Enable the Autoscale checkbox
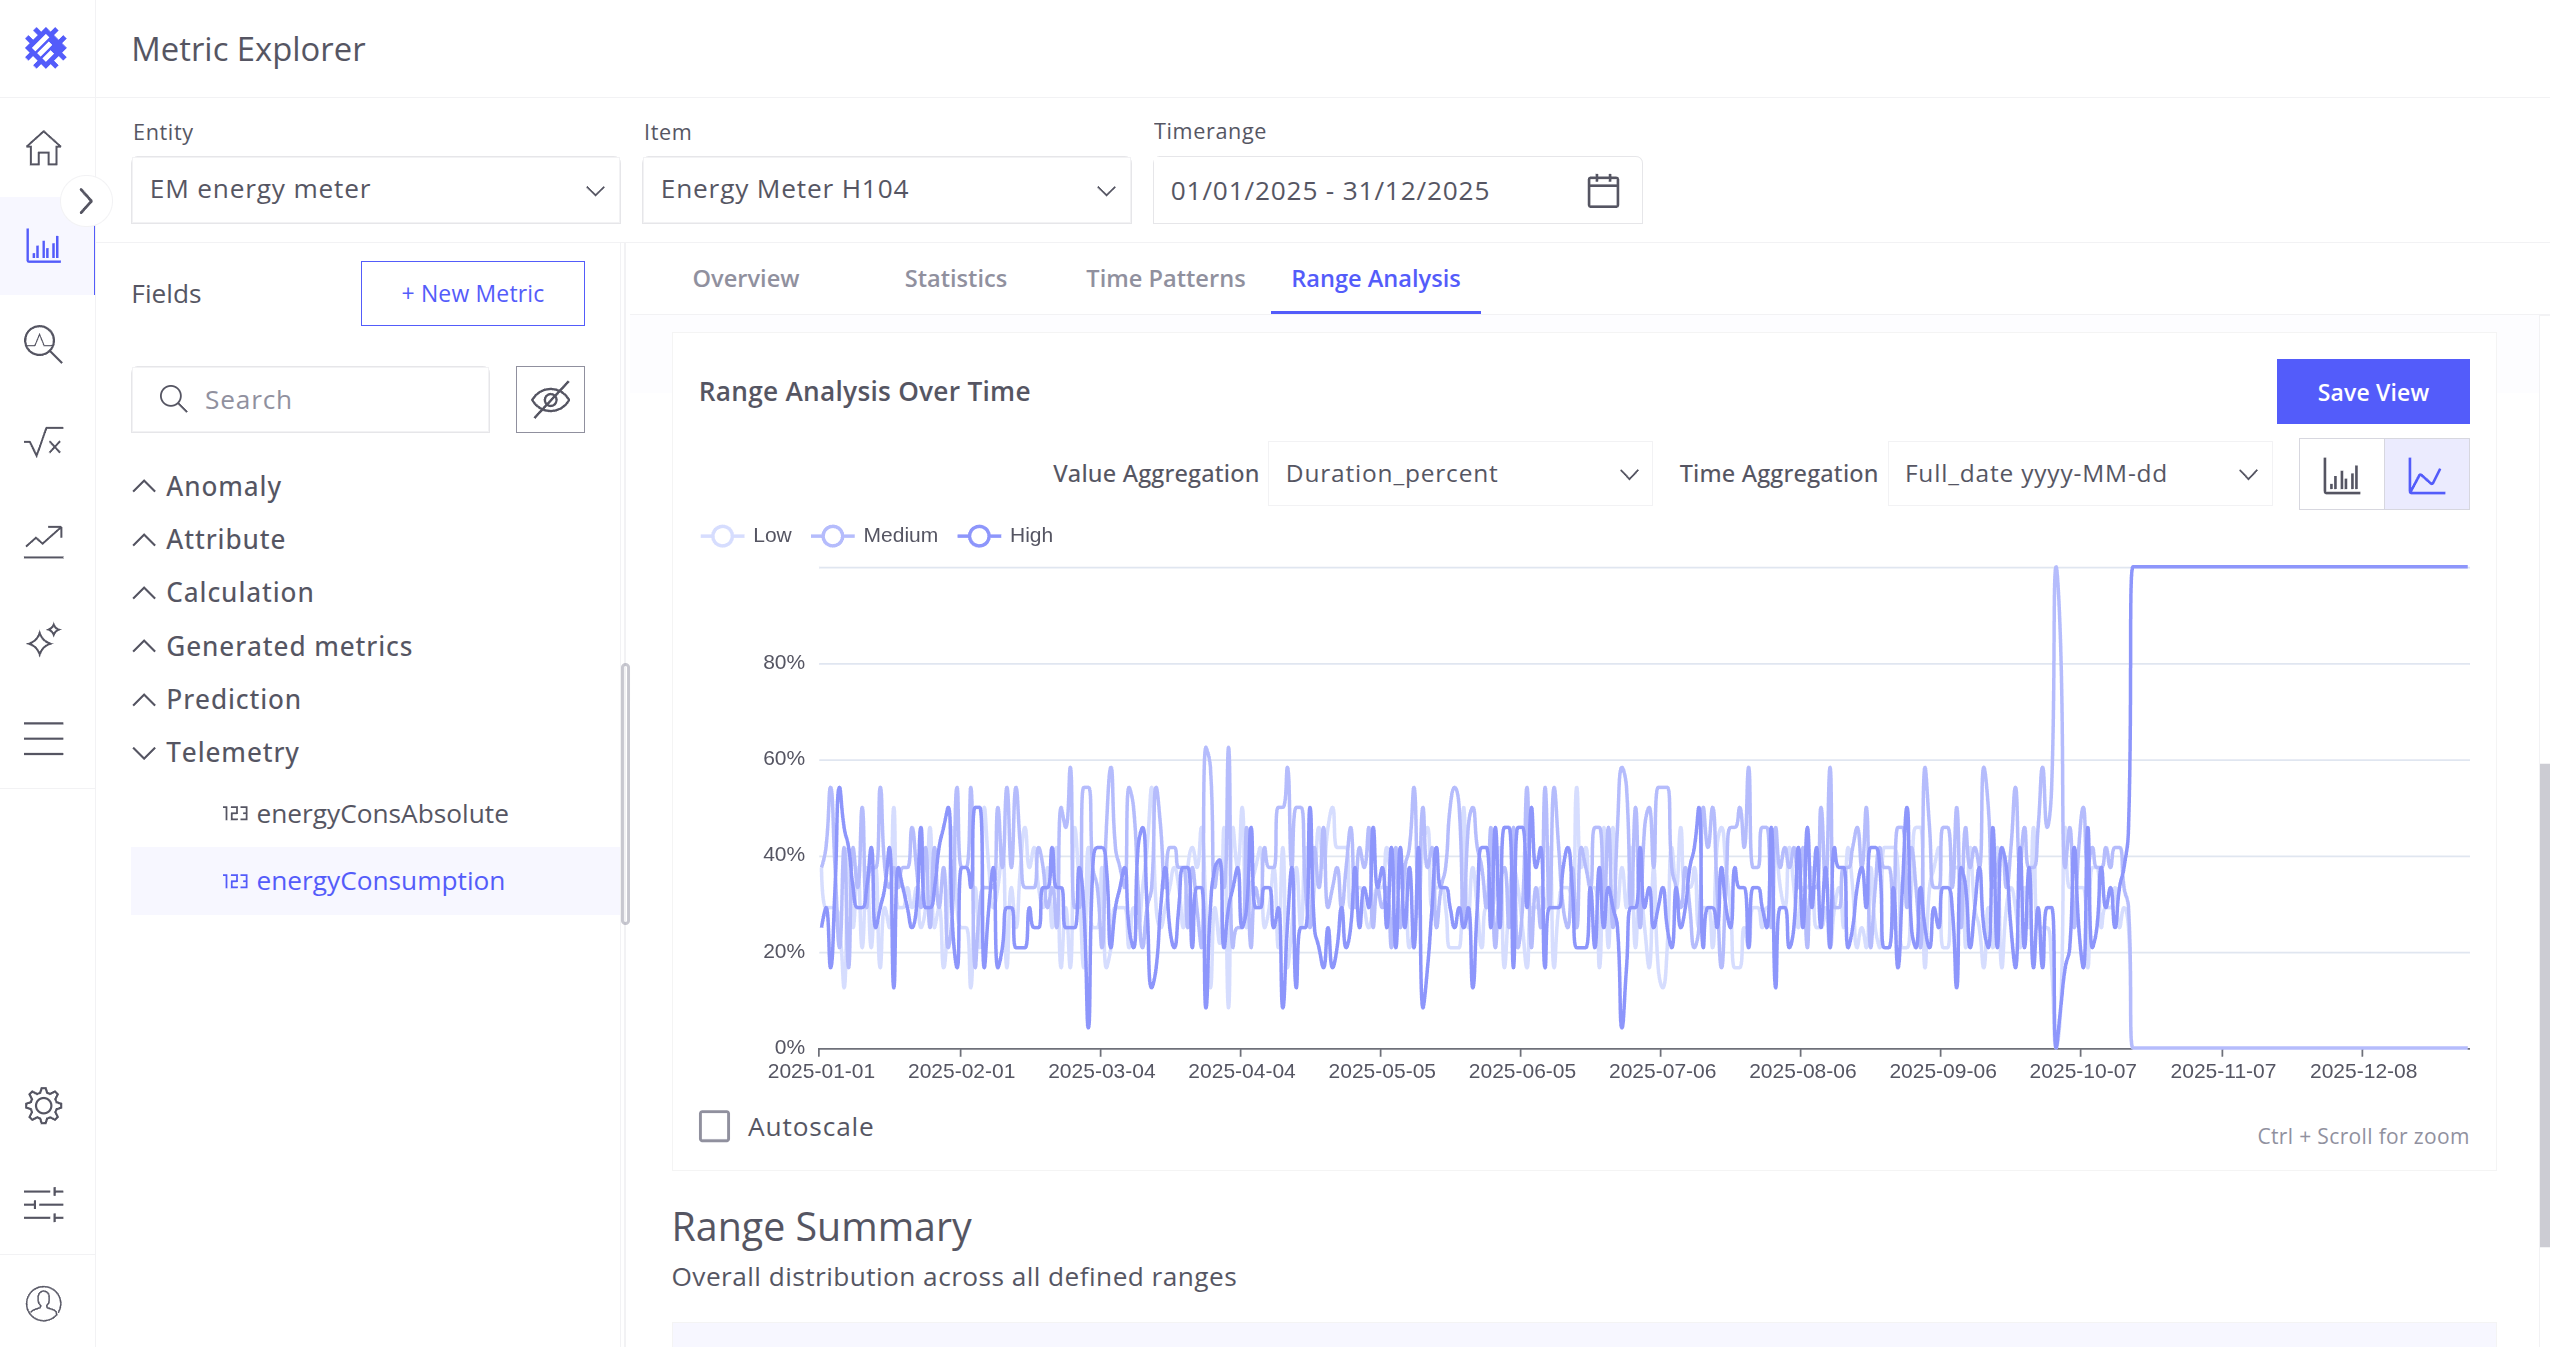This screenshot has height=1347, width=2550. (x=714, y=1126)
